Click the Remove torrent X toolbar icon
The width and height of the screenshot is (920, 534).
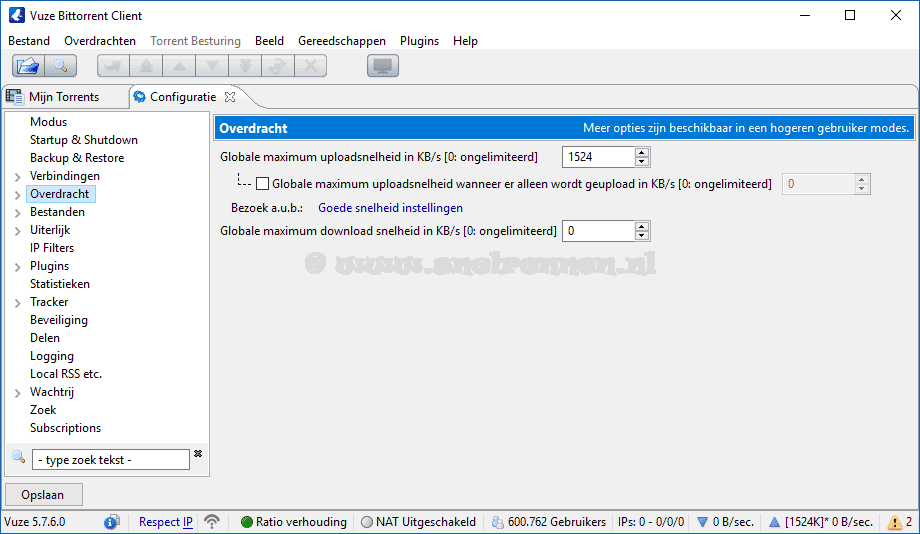pyautogui.click(x=310, y=66)
